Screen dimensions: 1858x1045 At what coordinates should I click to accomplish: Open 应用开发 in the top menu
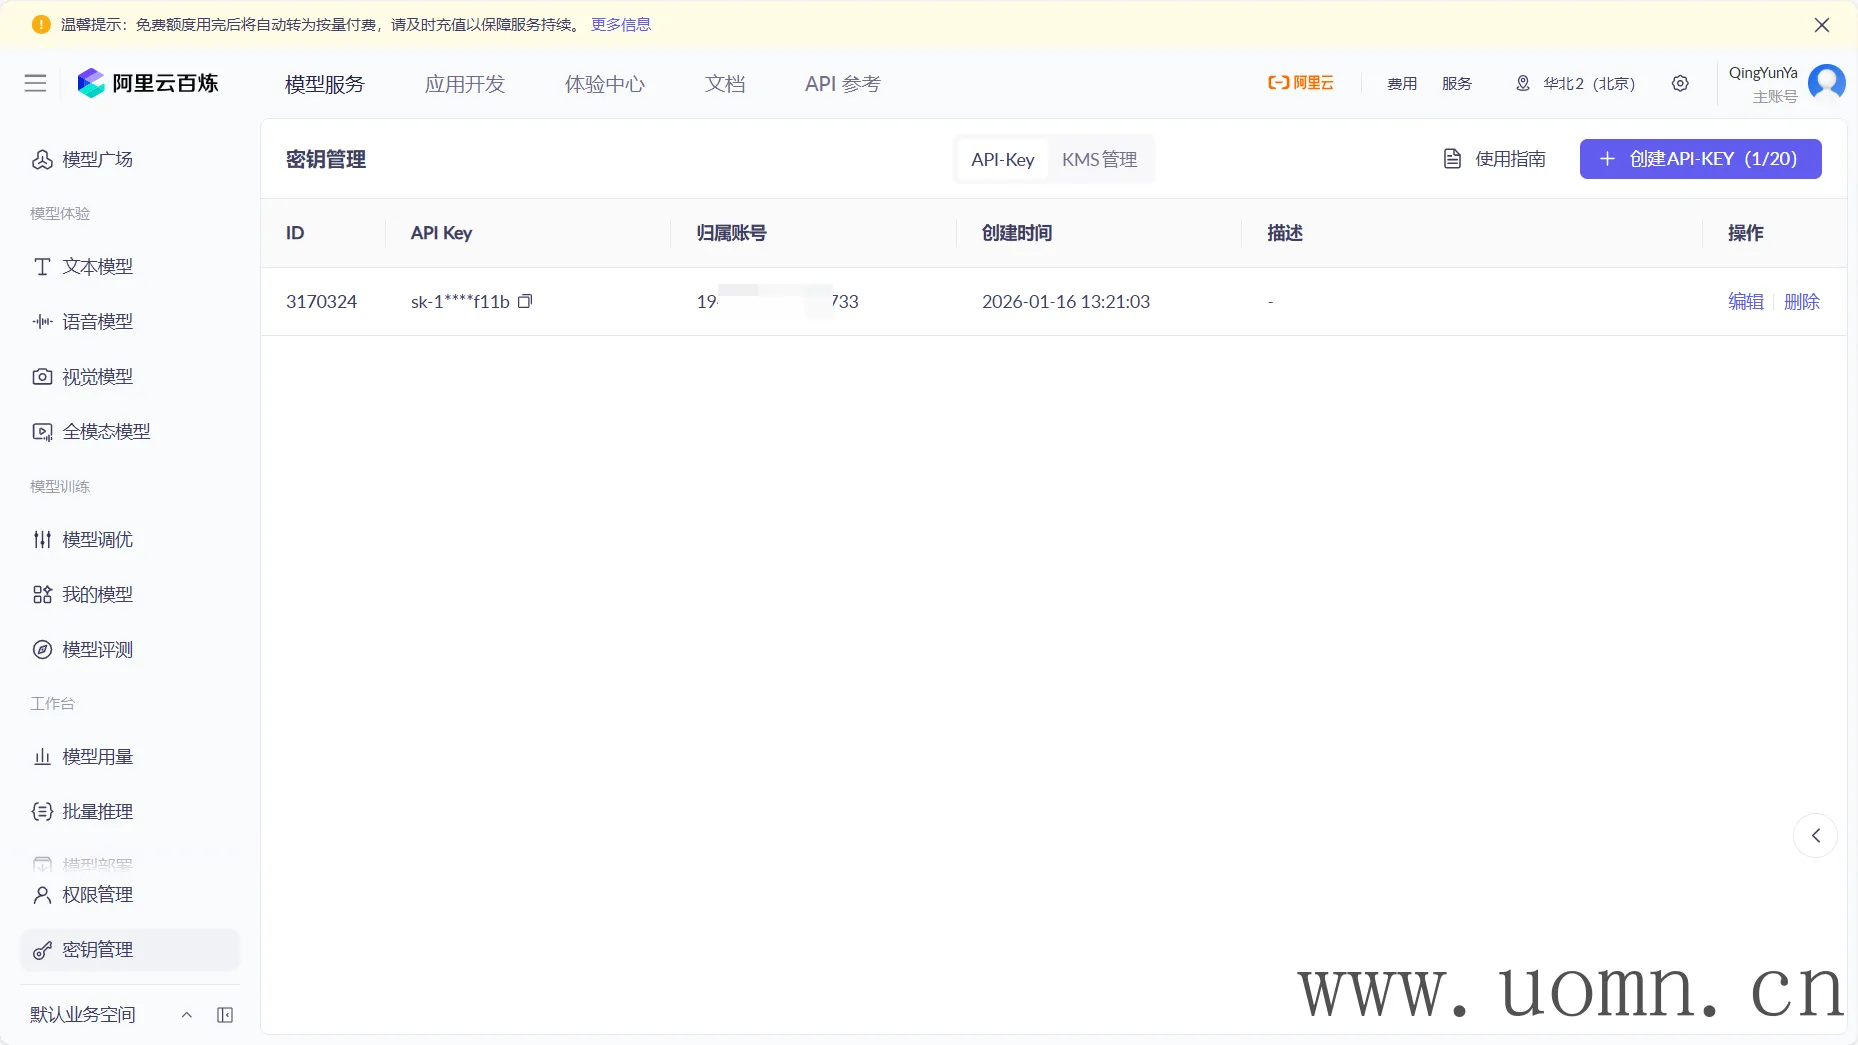tap(465, 84)
